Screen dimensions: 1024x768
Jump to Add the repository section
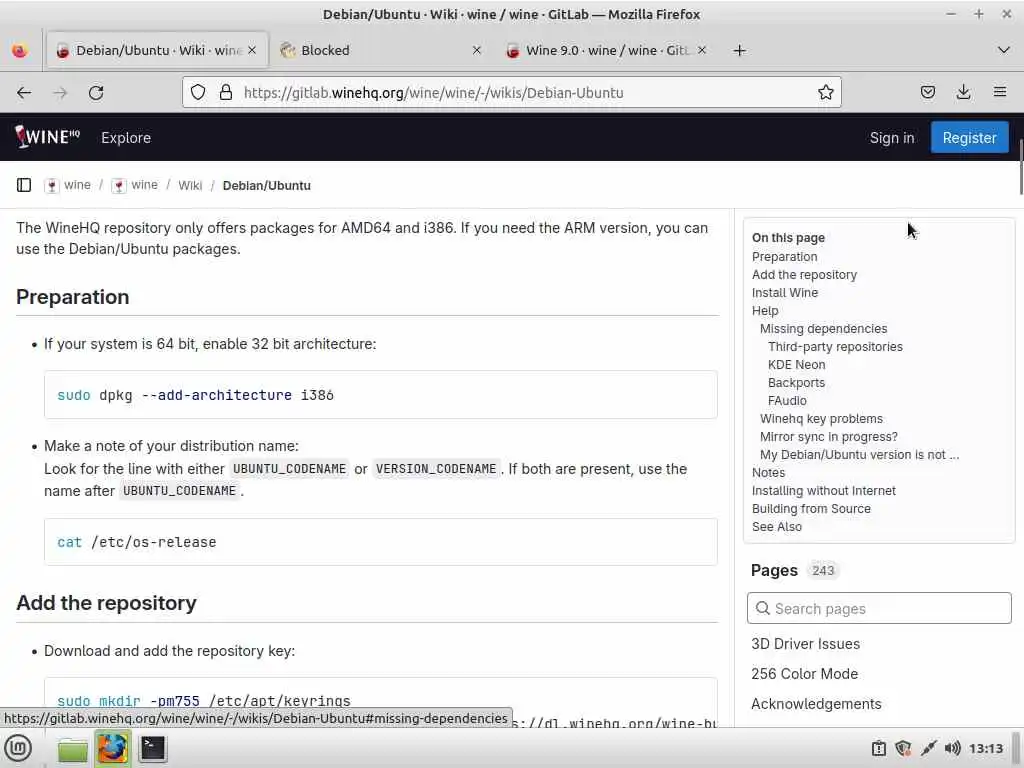(804, 275)
